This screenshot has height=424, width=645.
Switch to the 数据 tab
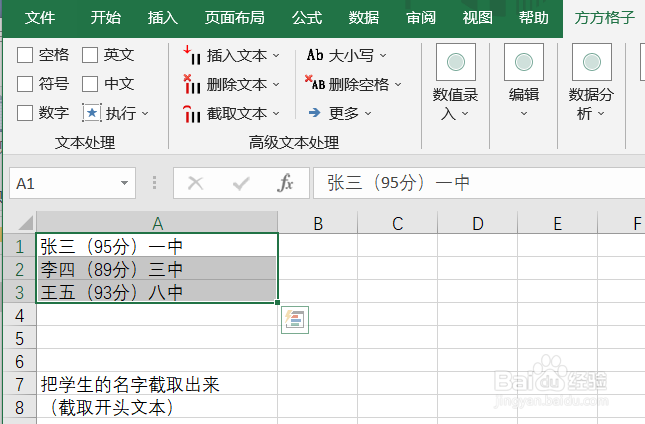point(364,18)
